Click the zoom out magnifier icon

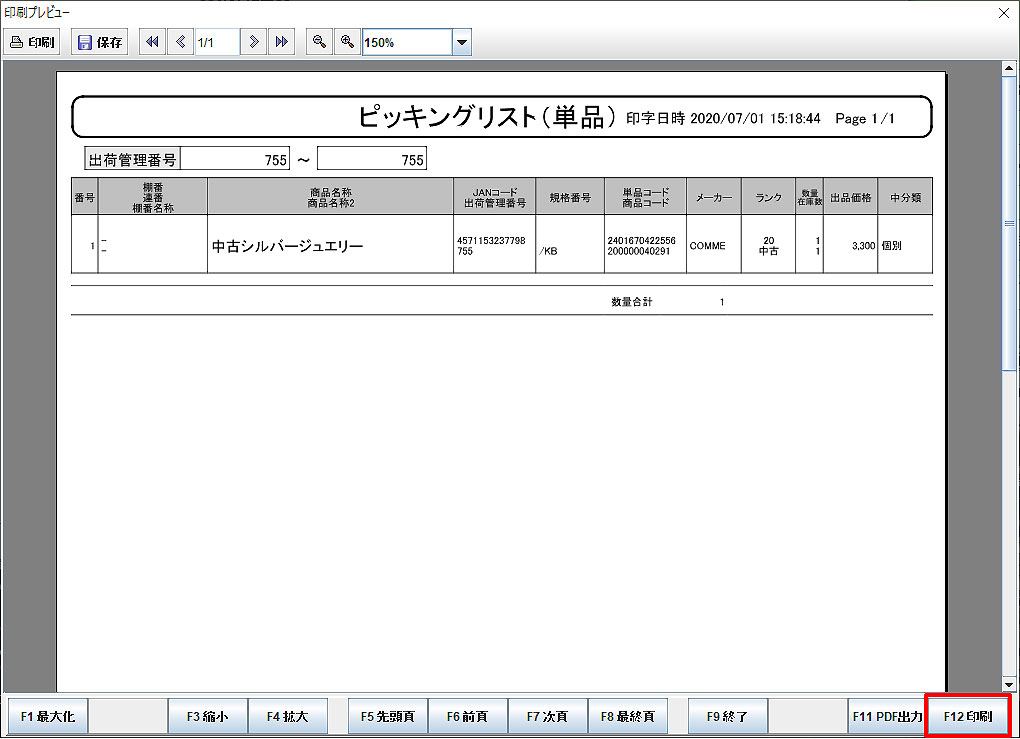pyautogui.click(x=319, y=42)
